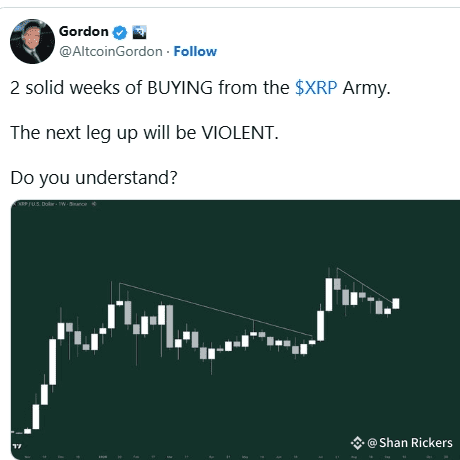Click the small icon after the chart title
The width and height of the screenshot is (460, 460).
(94, 204)
